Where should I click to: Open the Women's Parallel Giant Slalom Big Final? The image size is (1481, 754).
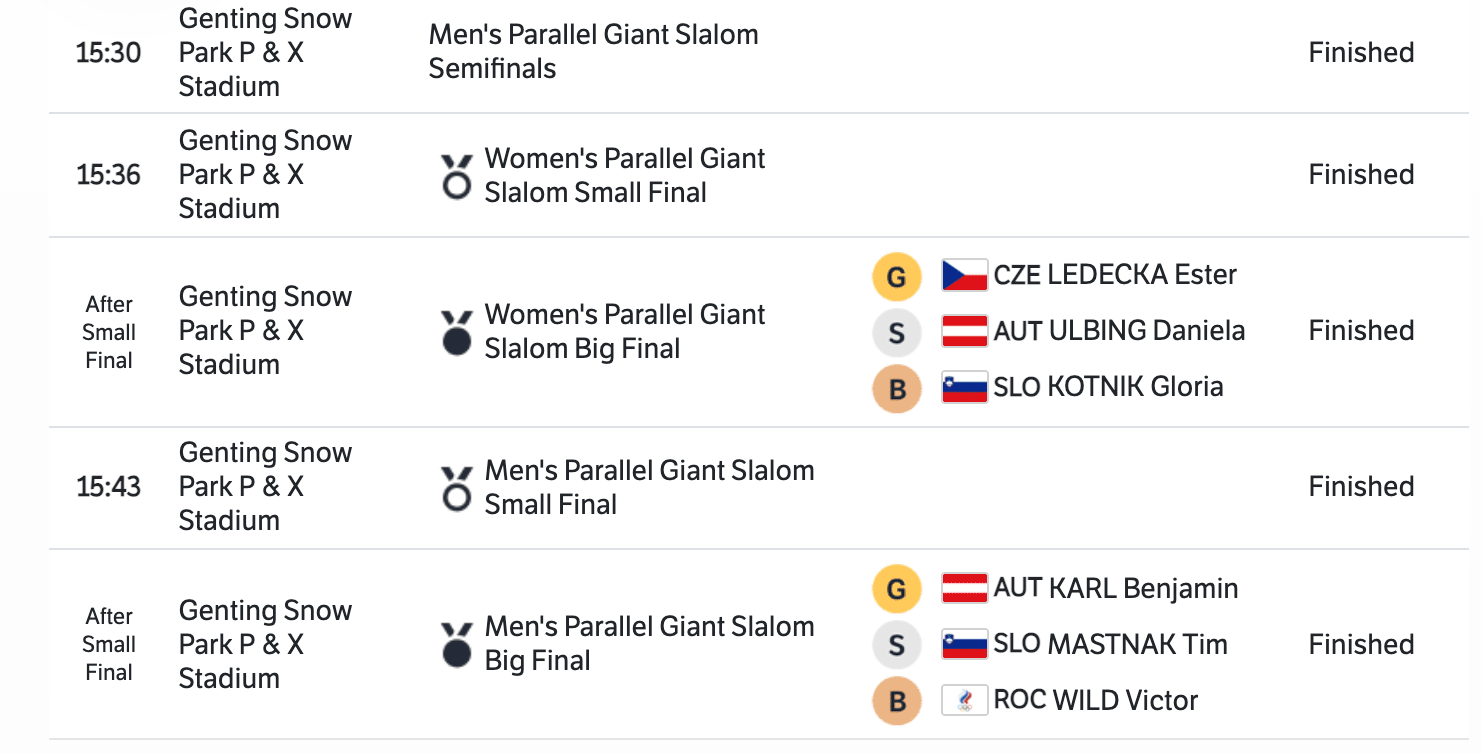coord(624,331)
